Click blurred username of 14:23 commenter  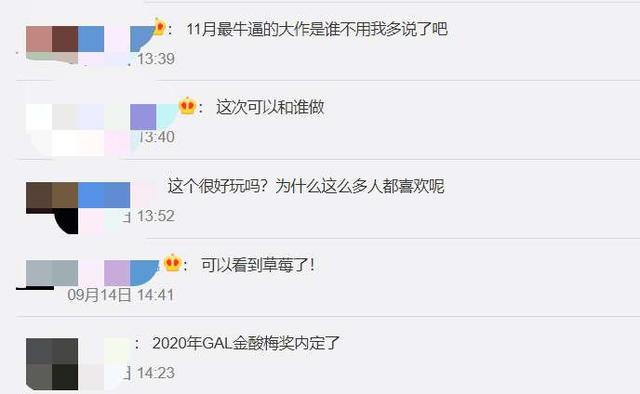(104, 351)
